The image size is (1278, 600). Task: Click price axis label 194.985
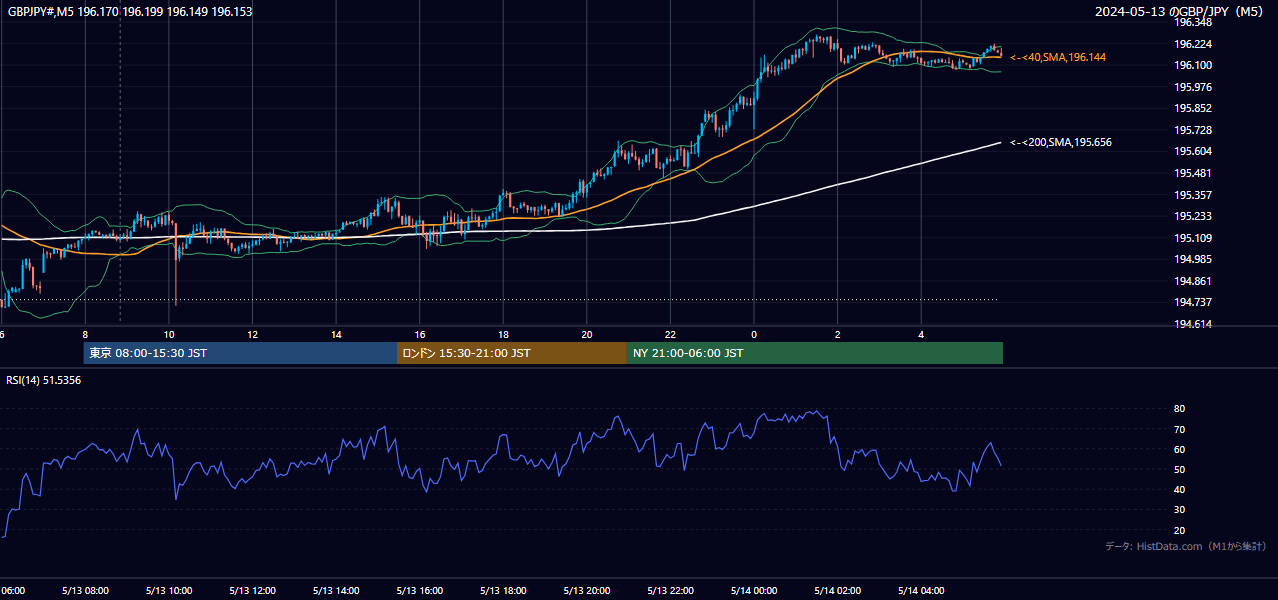(x=1193, y=259)
